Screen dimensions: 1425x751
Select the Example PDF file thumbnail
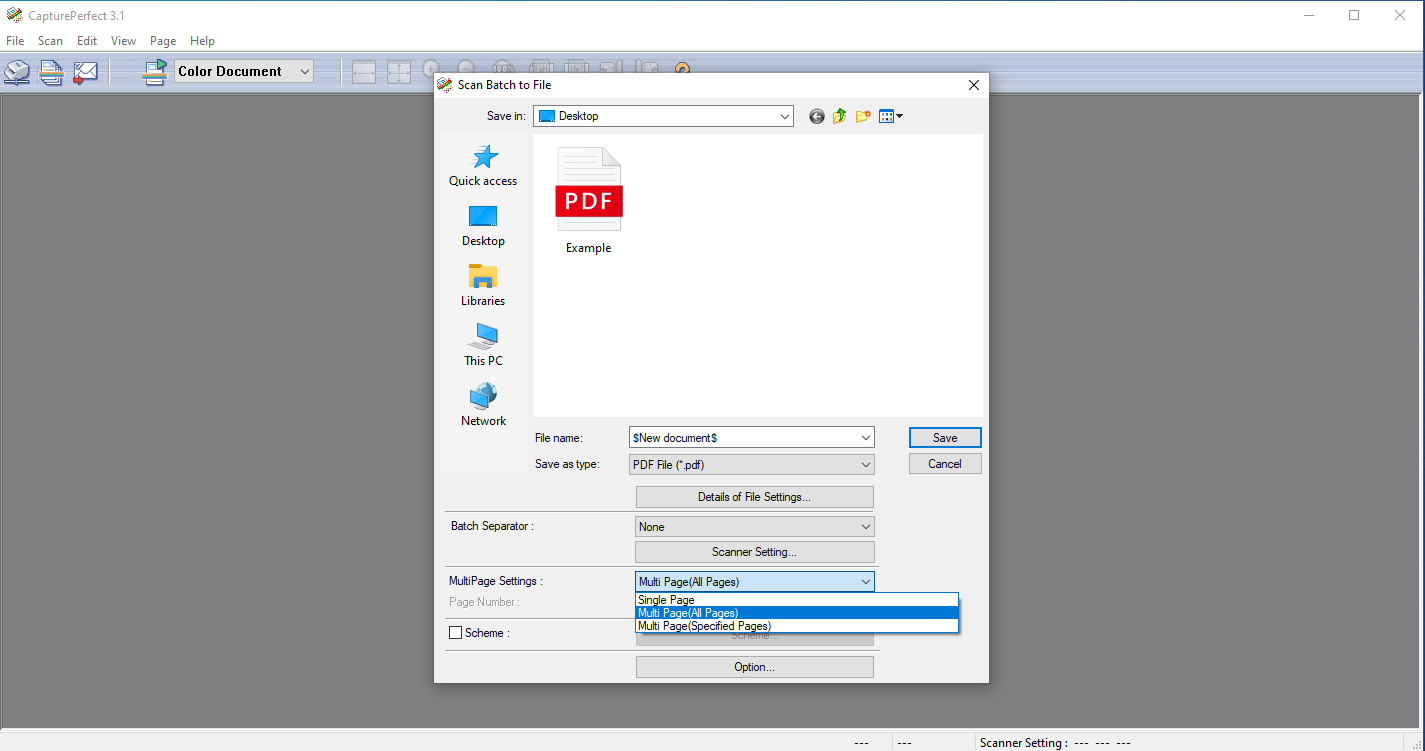[x=589, y=200]
